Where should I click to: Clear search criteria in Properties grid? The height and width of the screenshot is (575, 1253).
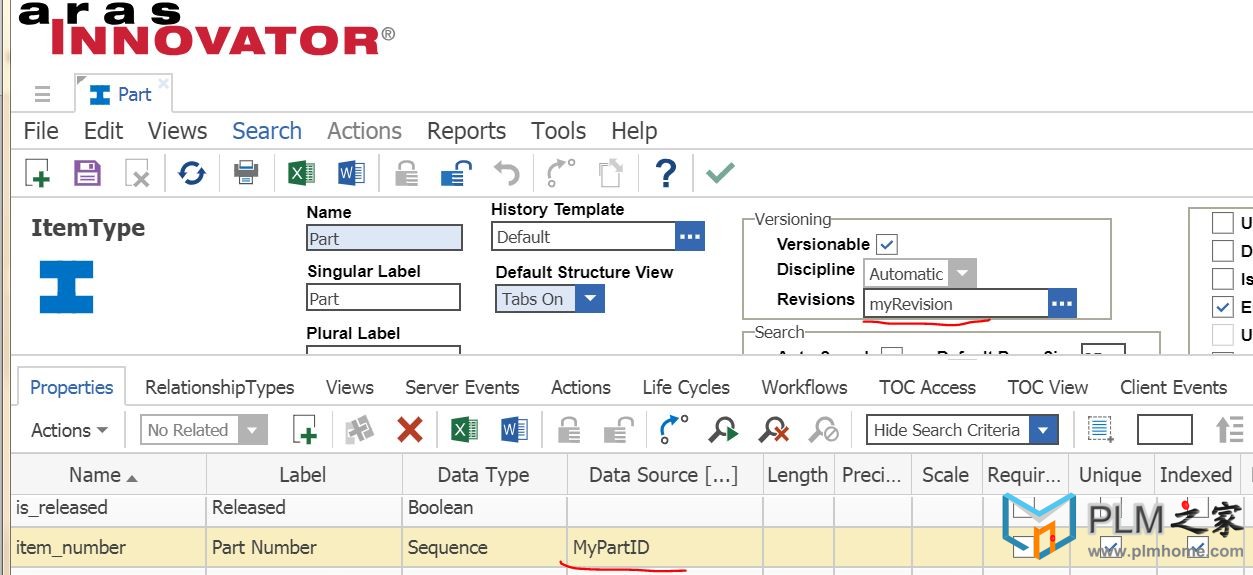pyautogui.click(x=774, y=430)
